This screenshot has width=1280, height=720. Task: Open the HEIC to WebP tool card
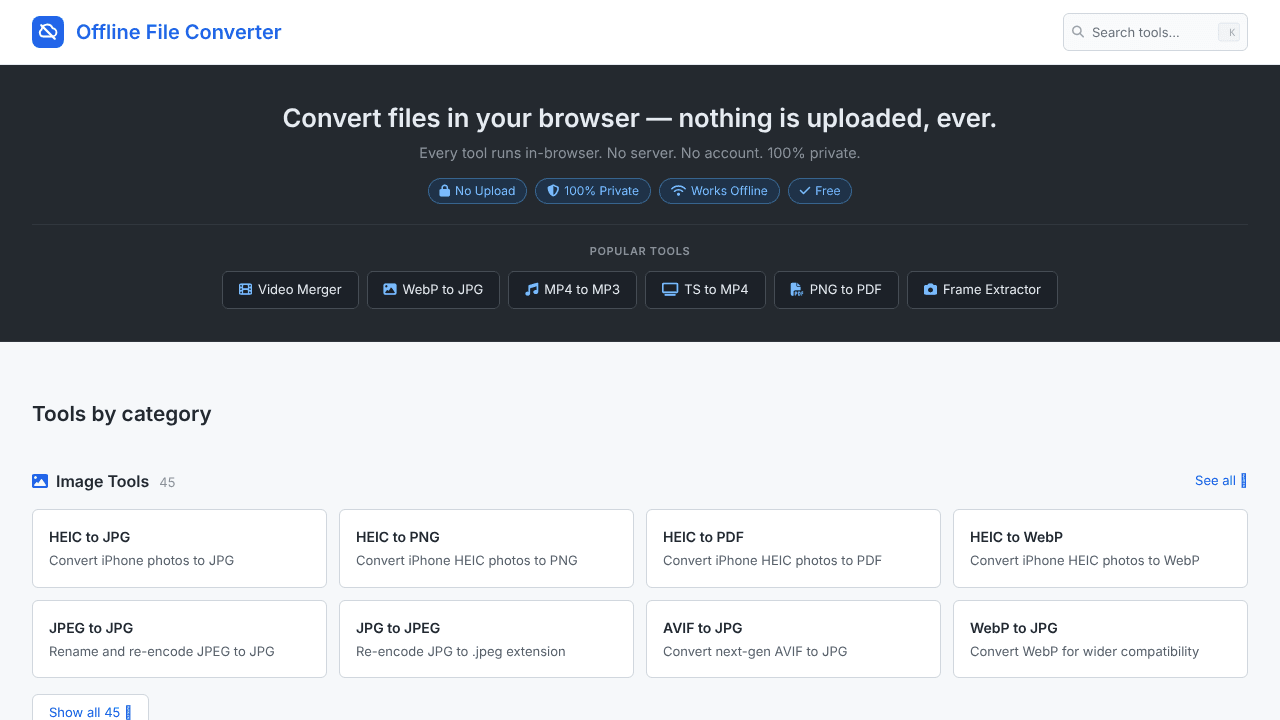click(1100, 548)
